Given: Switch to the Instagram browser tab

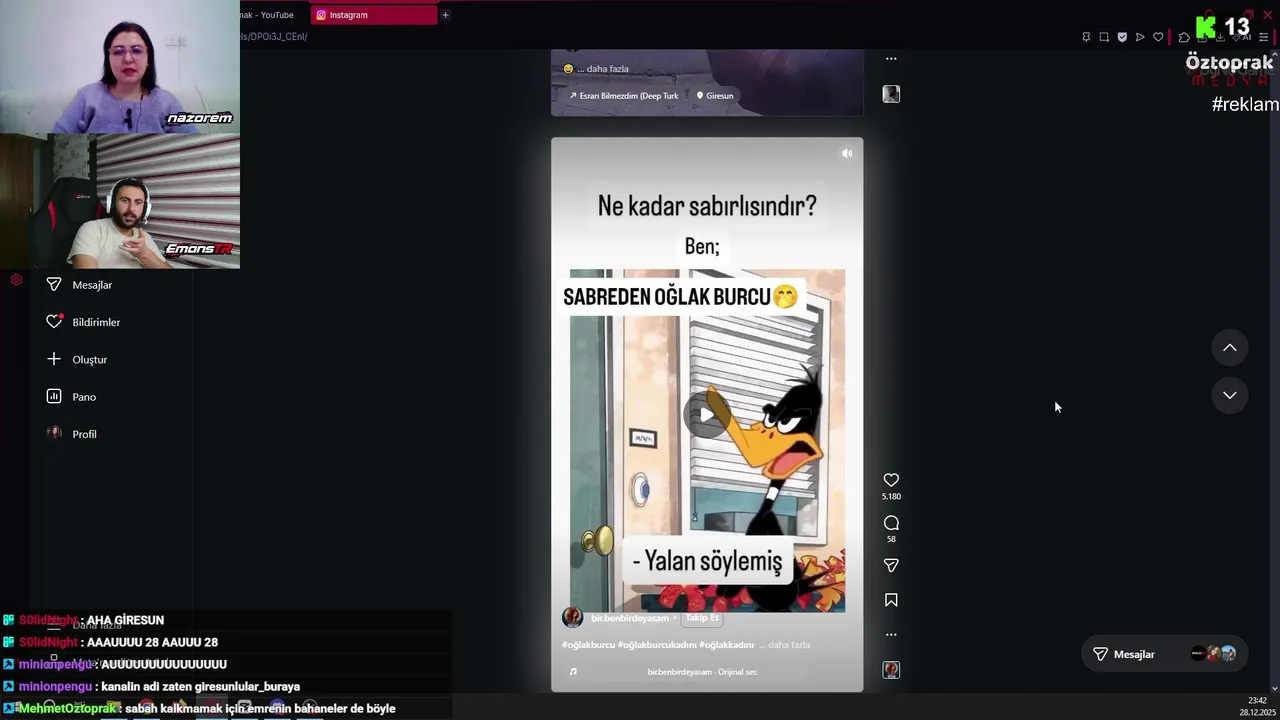Looking at the screenshot, I should [374, 15].
